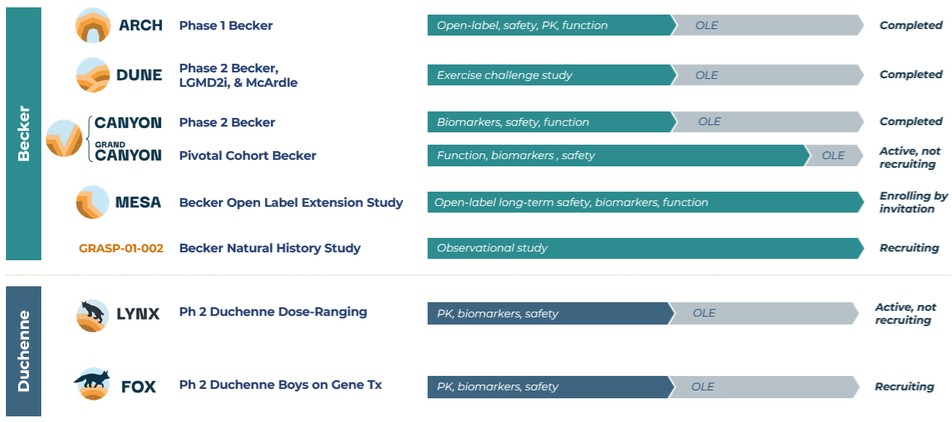The image size is (952, 422).
Task: Click the Exercise challenge study bar
Action: 548,75
